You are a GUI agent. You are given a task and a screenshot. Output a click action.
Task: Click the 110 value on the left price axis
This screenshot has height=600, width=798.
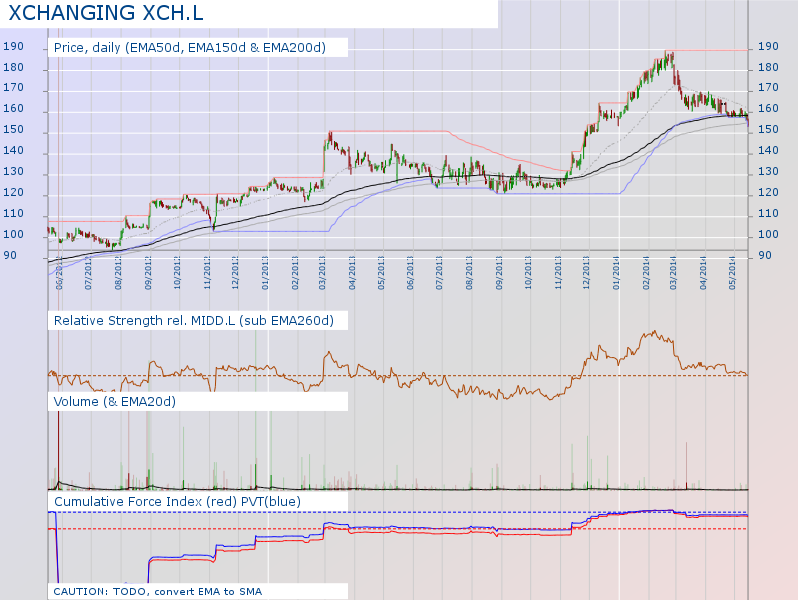pyautogui.click(x=14, y=213)
